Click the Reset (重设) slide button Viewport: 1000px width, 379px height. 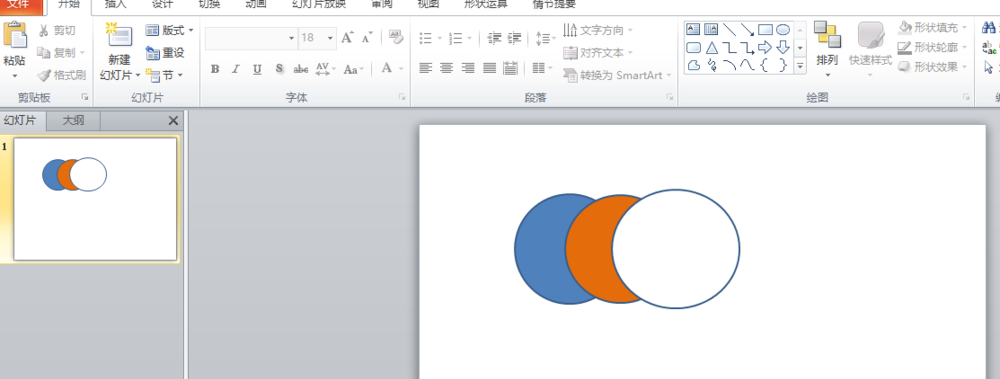pyautogui.click(x=165, y=52)
